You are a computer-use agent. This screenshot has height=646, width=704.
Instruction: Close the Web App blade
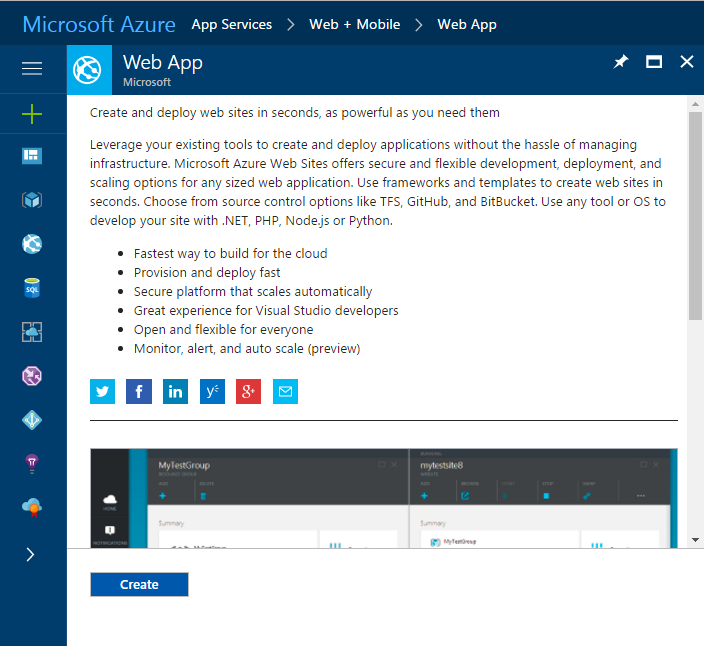click(687, 62)
